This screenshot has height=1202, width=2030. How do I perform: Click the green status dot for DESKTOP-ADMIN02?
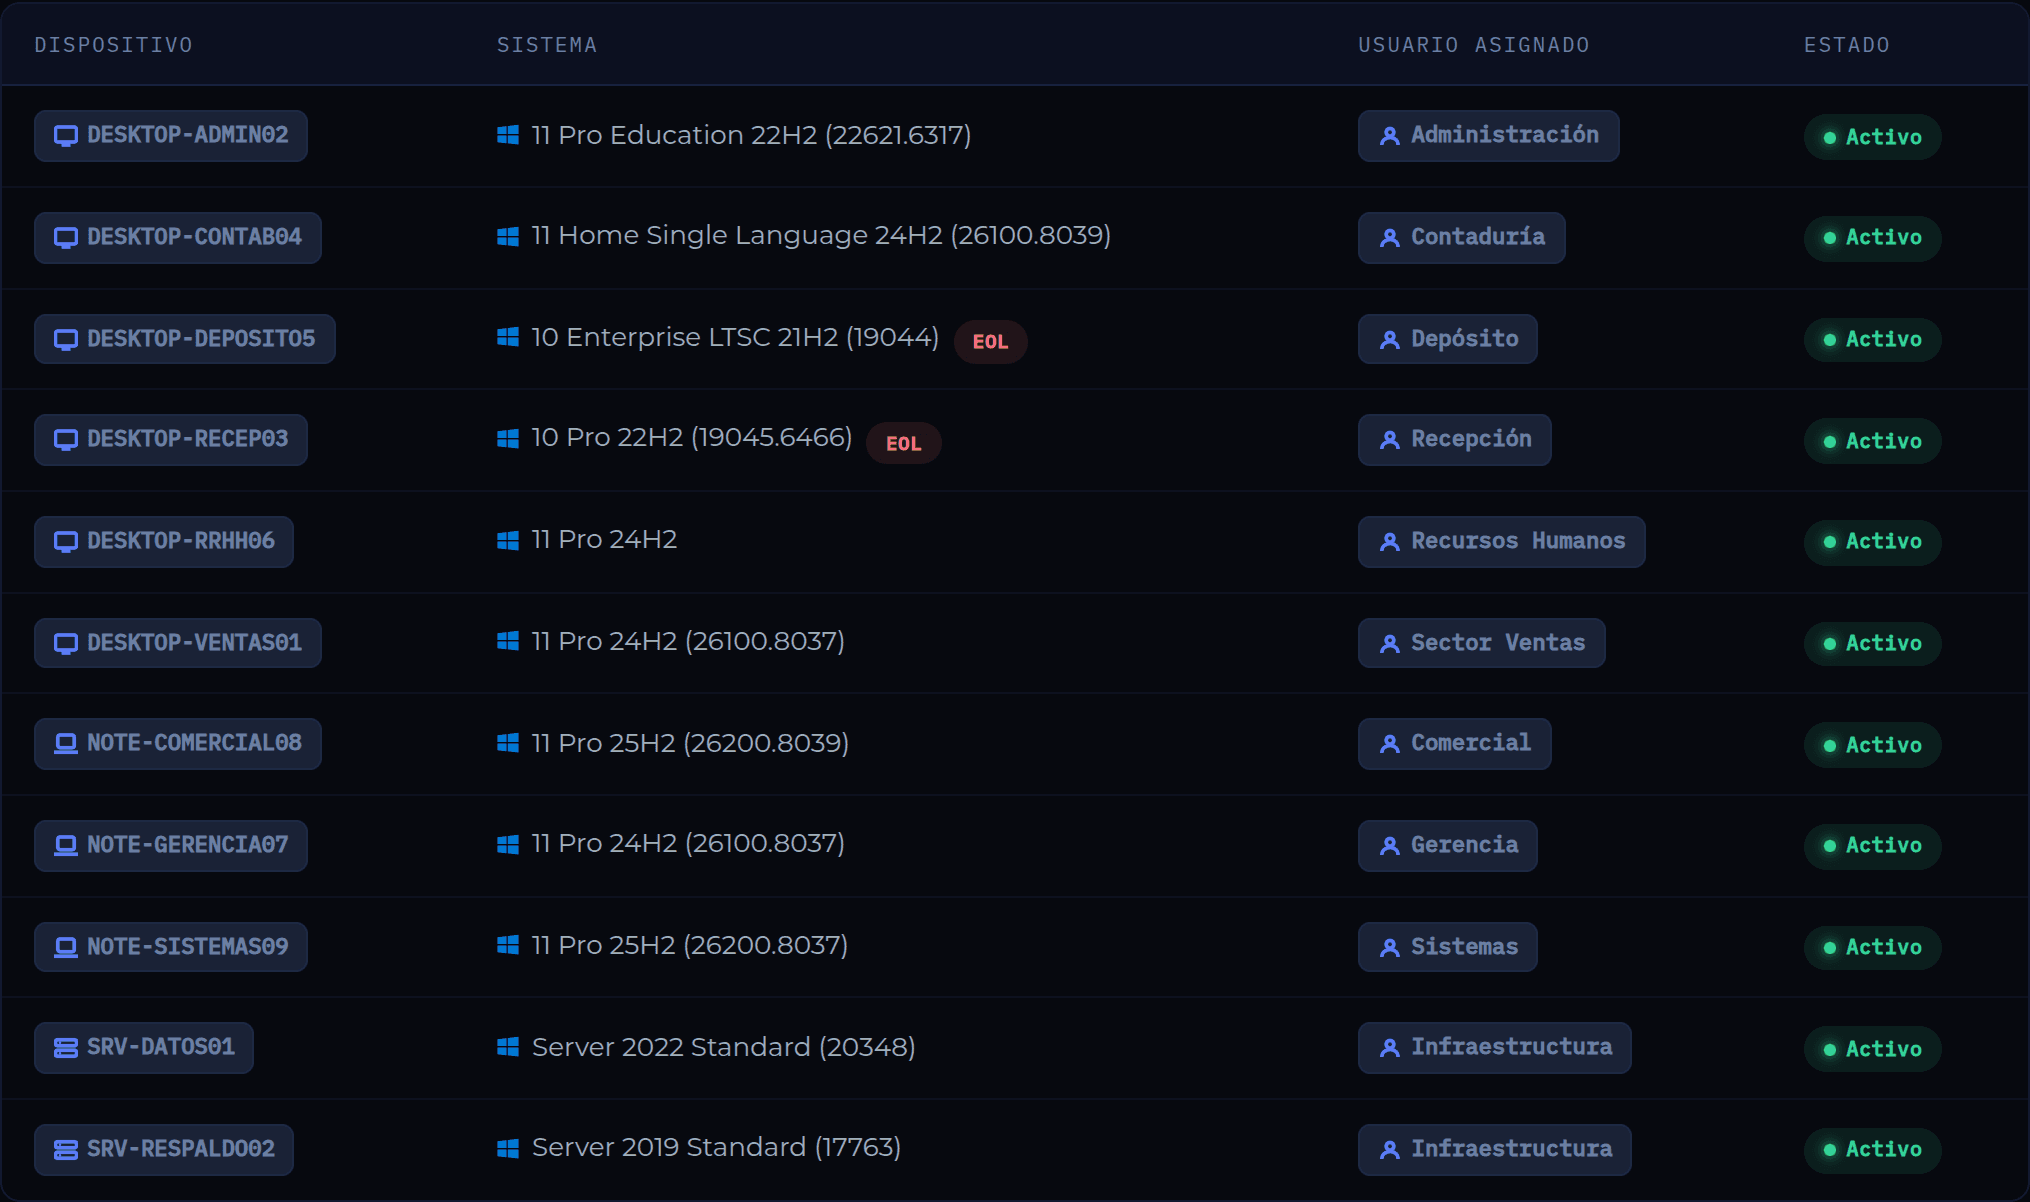click(x=1830, y=138)
